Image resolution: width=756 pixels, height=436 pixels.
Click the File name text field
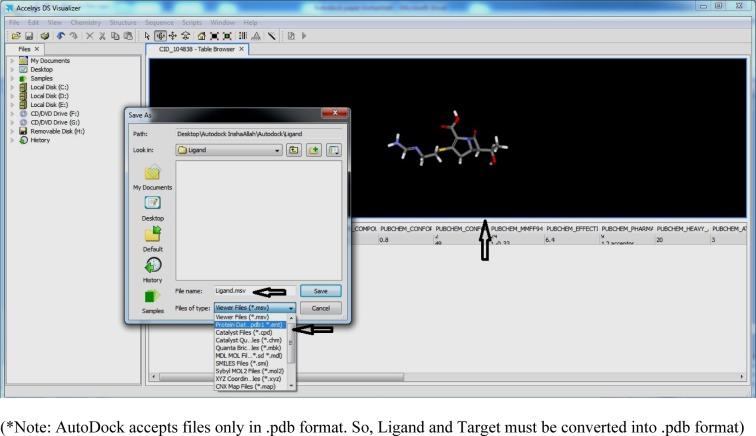[x=254, y=291]
